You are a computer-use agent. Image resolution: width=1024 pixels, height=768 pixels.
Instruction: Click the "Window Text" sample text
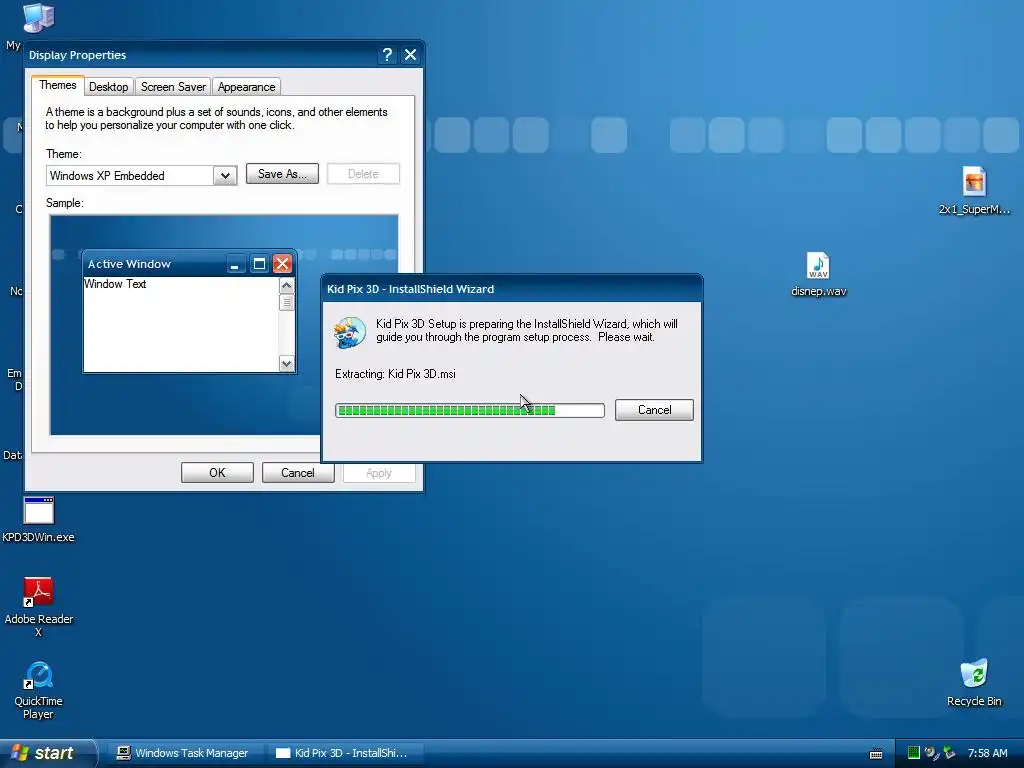pos(115,284)
